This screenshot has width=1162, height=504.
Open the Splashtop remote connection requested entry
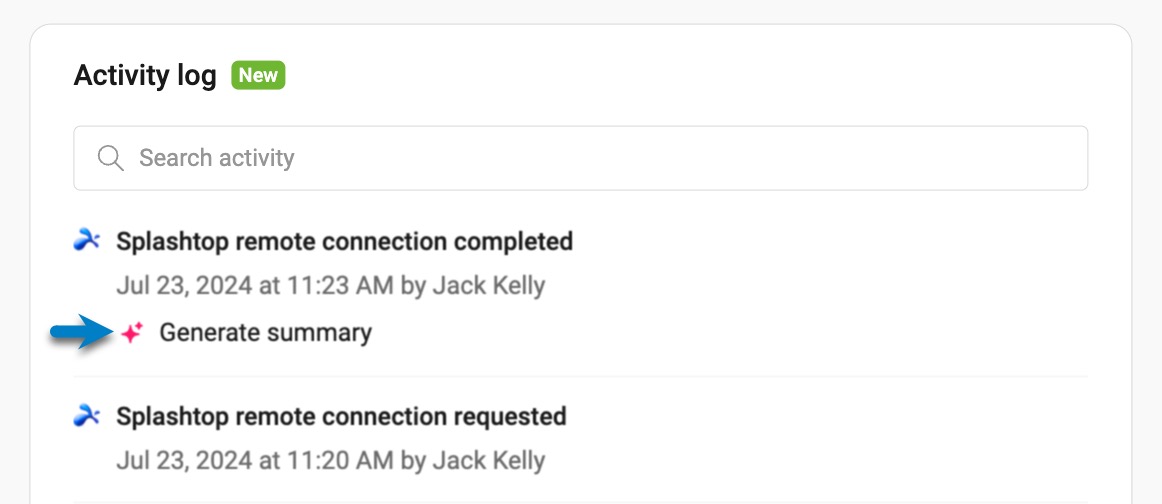point(341,417)
